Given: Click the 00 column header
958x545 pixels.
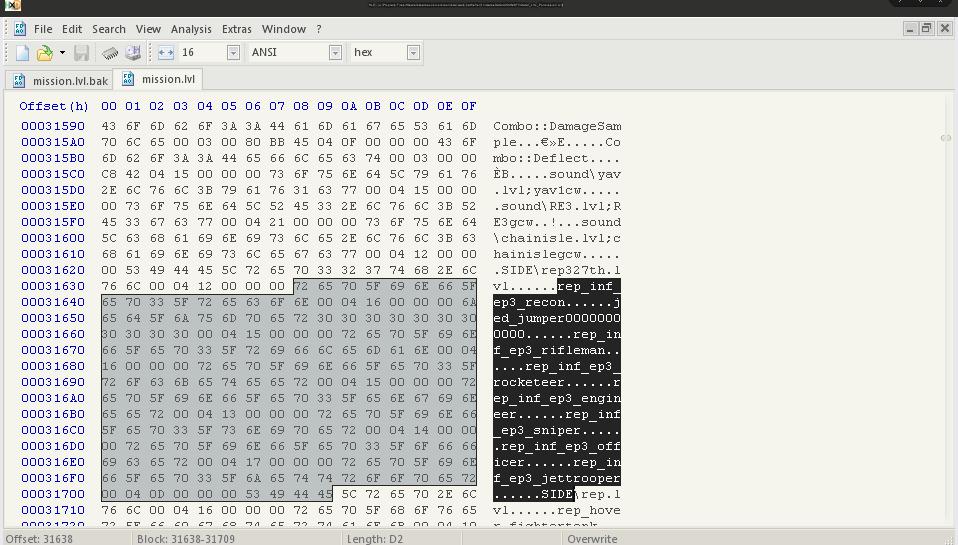Looking at the screenshot, I should (x=109, y=106).
